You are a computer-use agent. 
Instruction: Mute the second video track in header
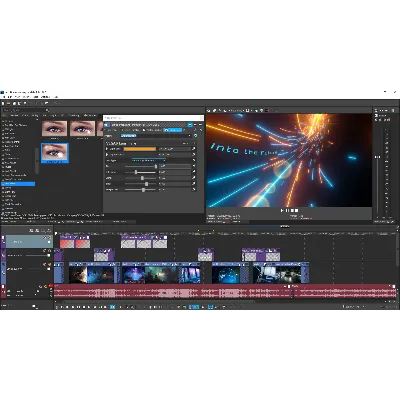(44, 251)
